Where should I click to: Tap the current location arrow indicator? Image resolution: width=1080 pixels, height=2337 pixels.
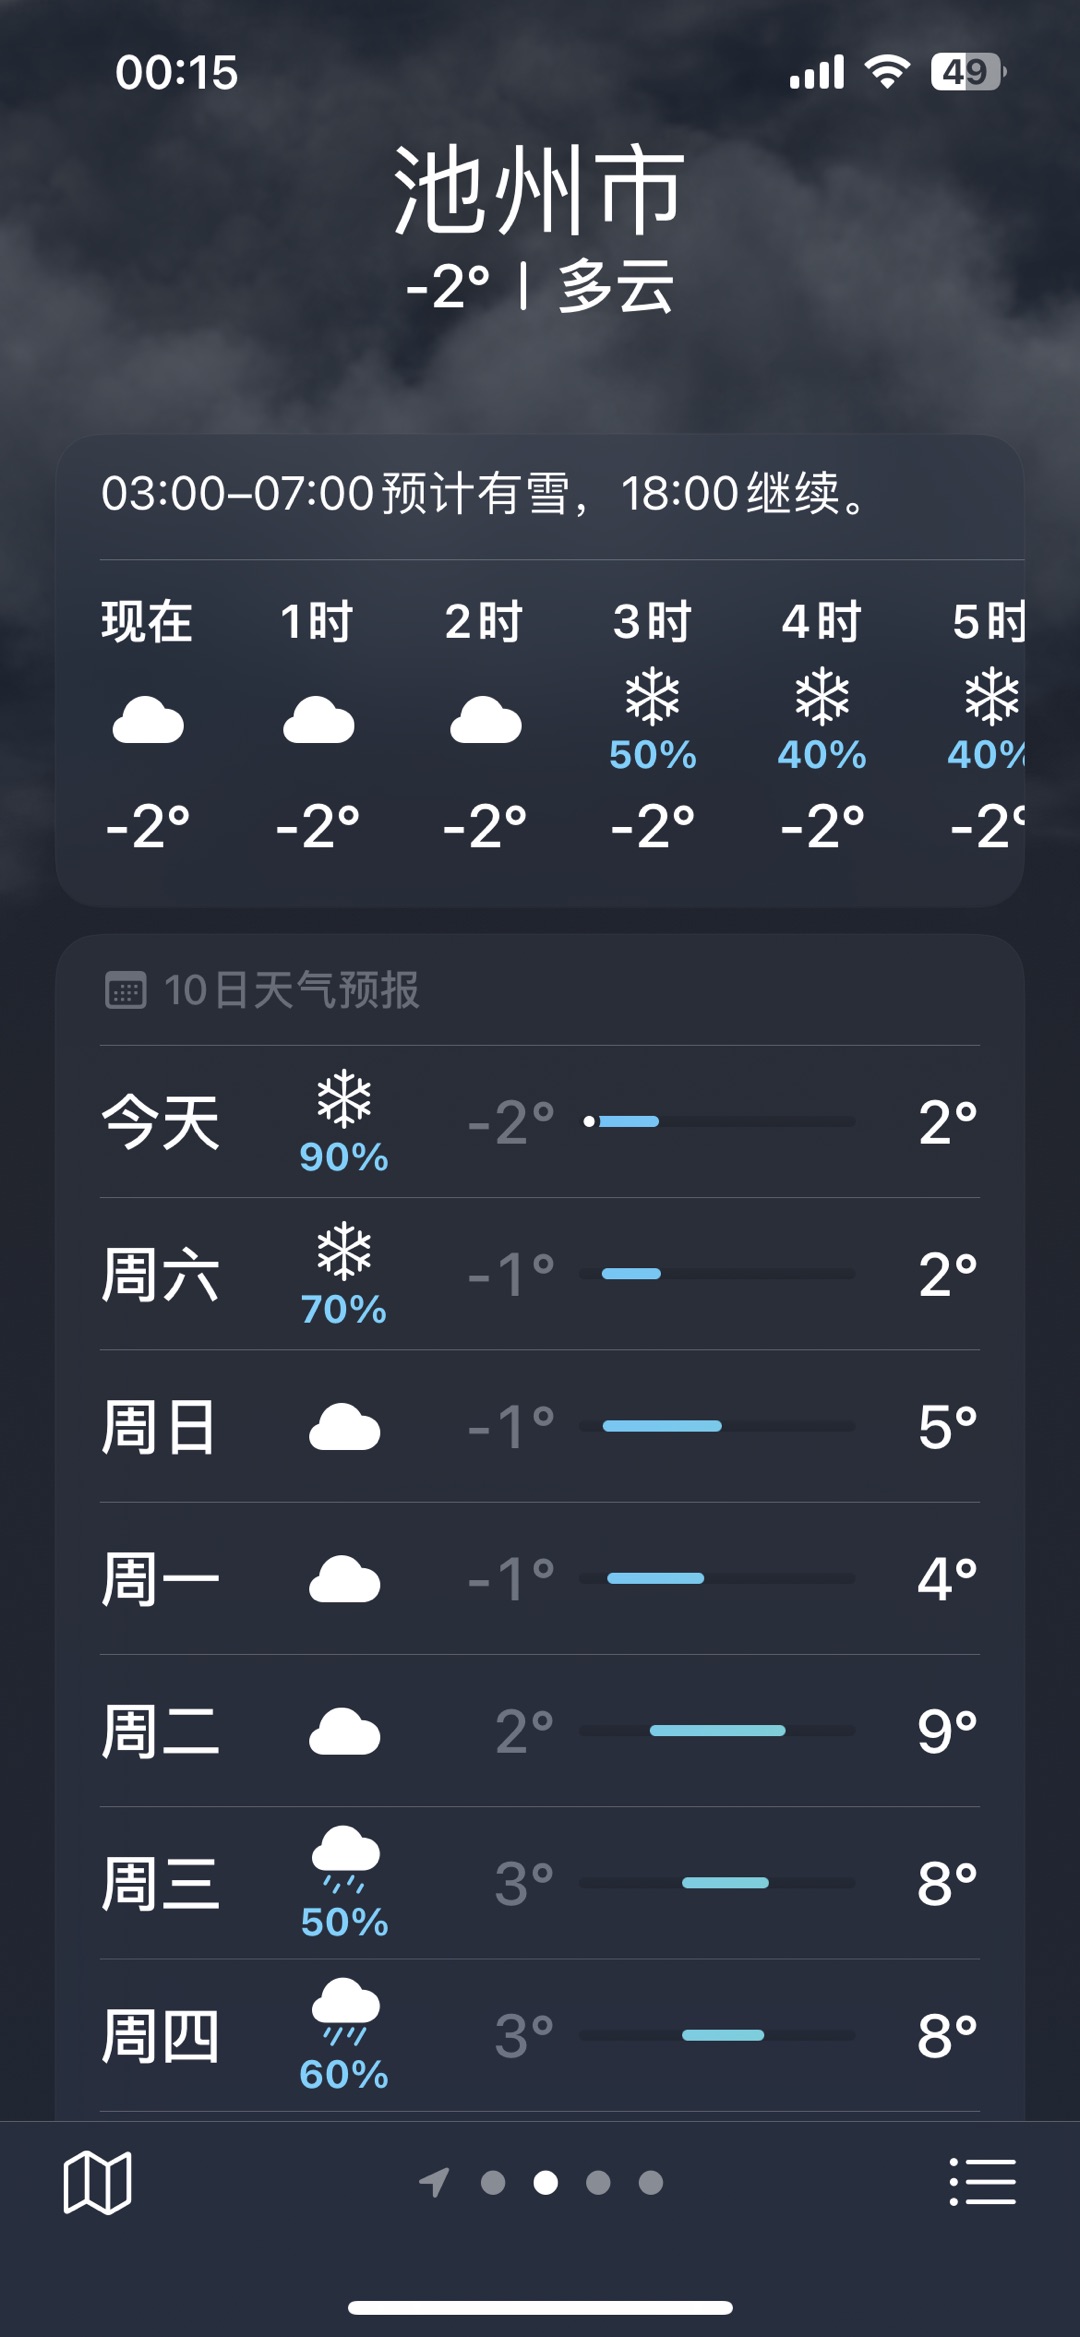point(434,2182)
